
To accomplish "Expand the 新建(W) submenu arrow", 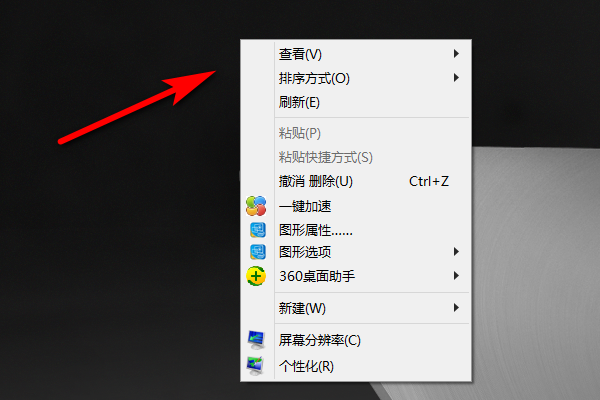I will click(x=456, y=308).
